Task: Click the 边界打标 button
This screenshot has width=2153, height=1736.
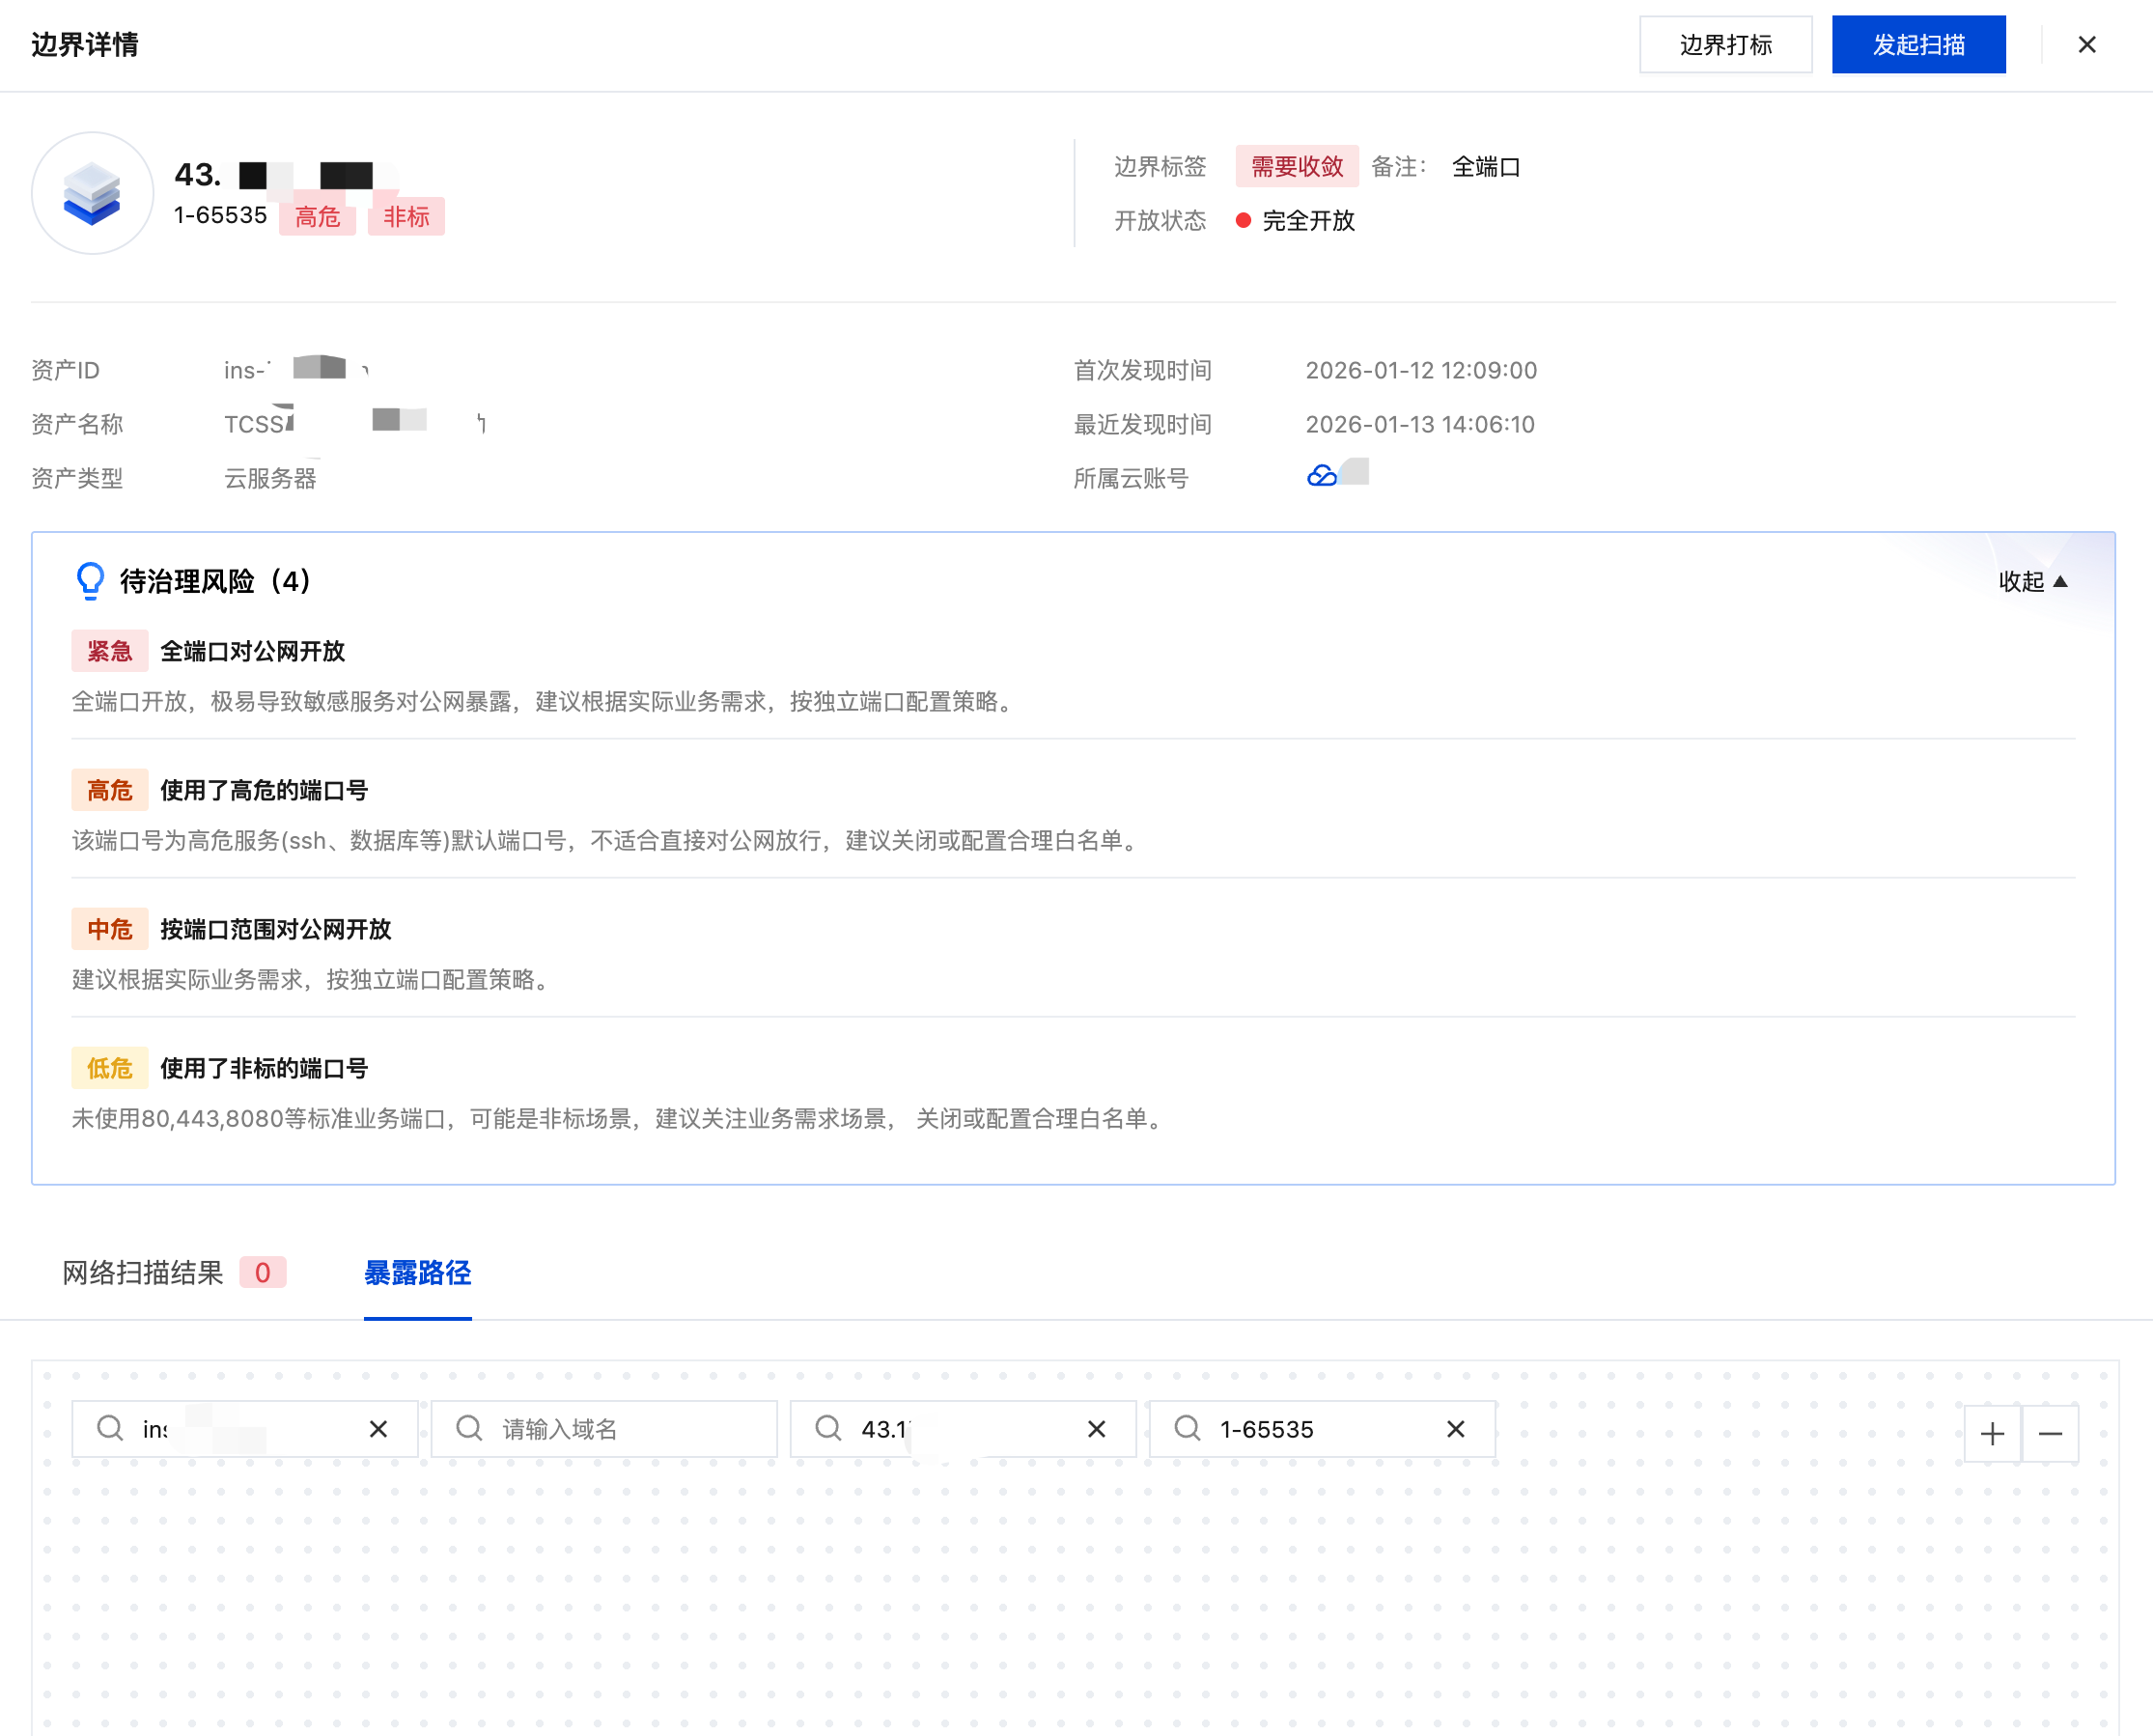Action: (1725, 45)
